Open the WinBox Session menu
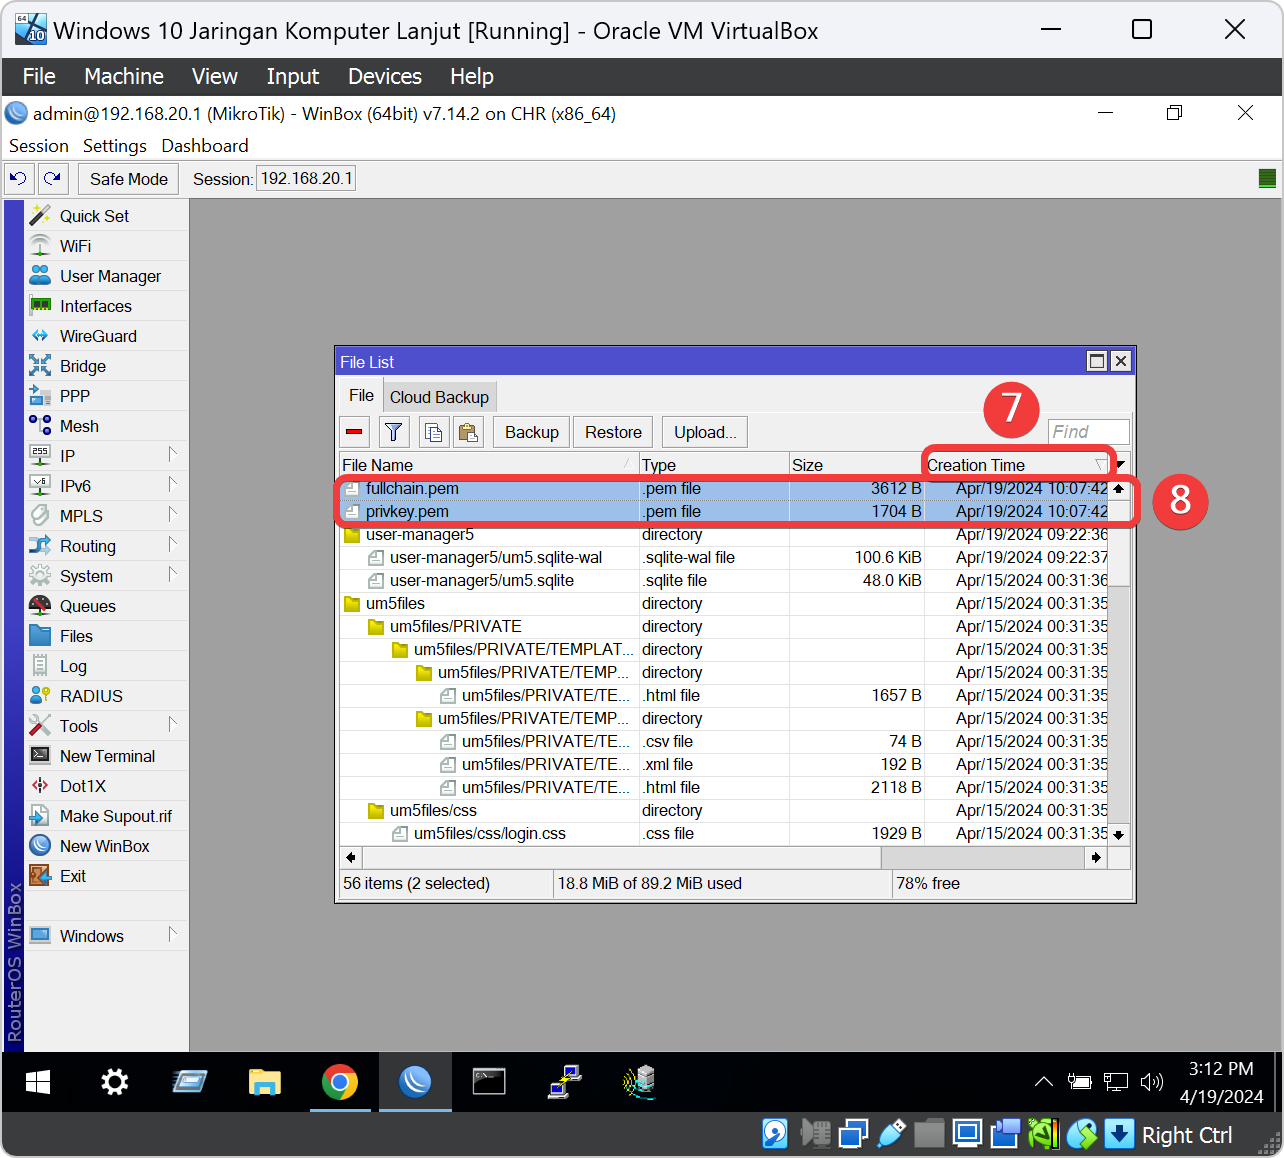Viewport: 1284px width, 1158px height. pyautogui.click(x=39, y=146)
